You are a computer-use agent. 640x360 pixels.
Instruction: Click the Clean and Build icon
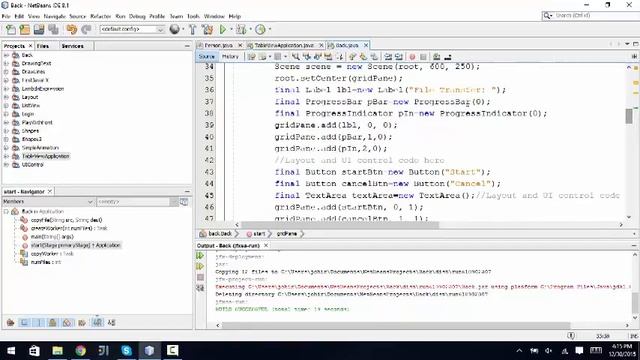coord(207,29)
